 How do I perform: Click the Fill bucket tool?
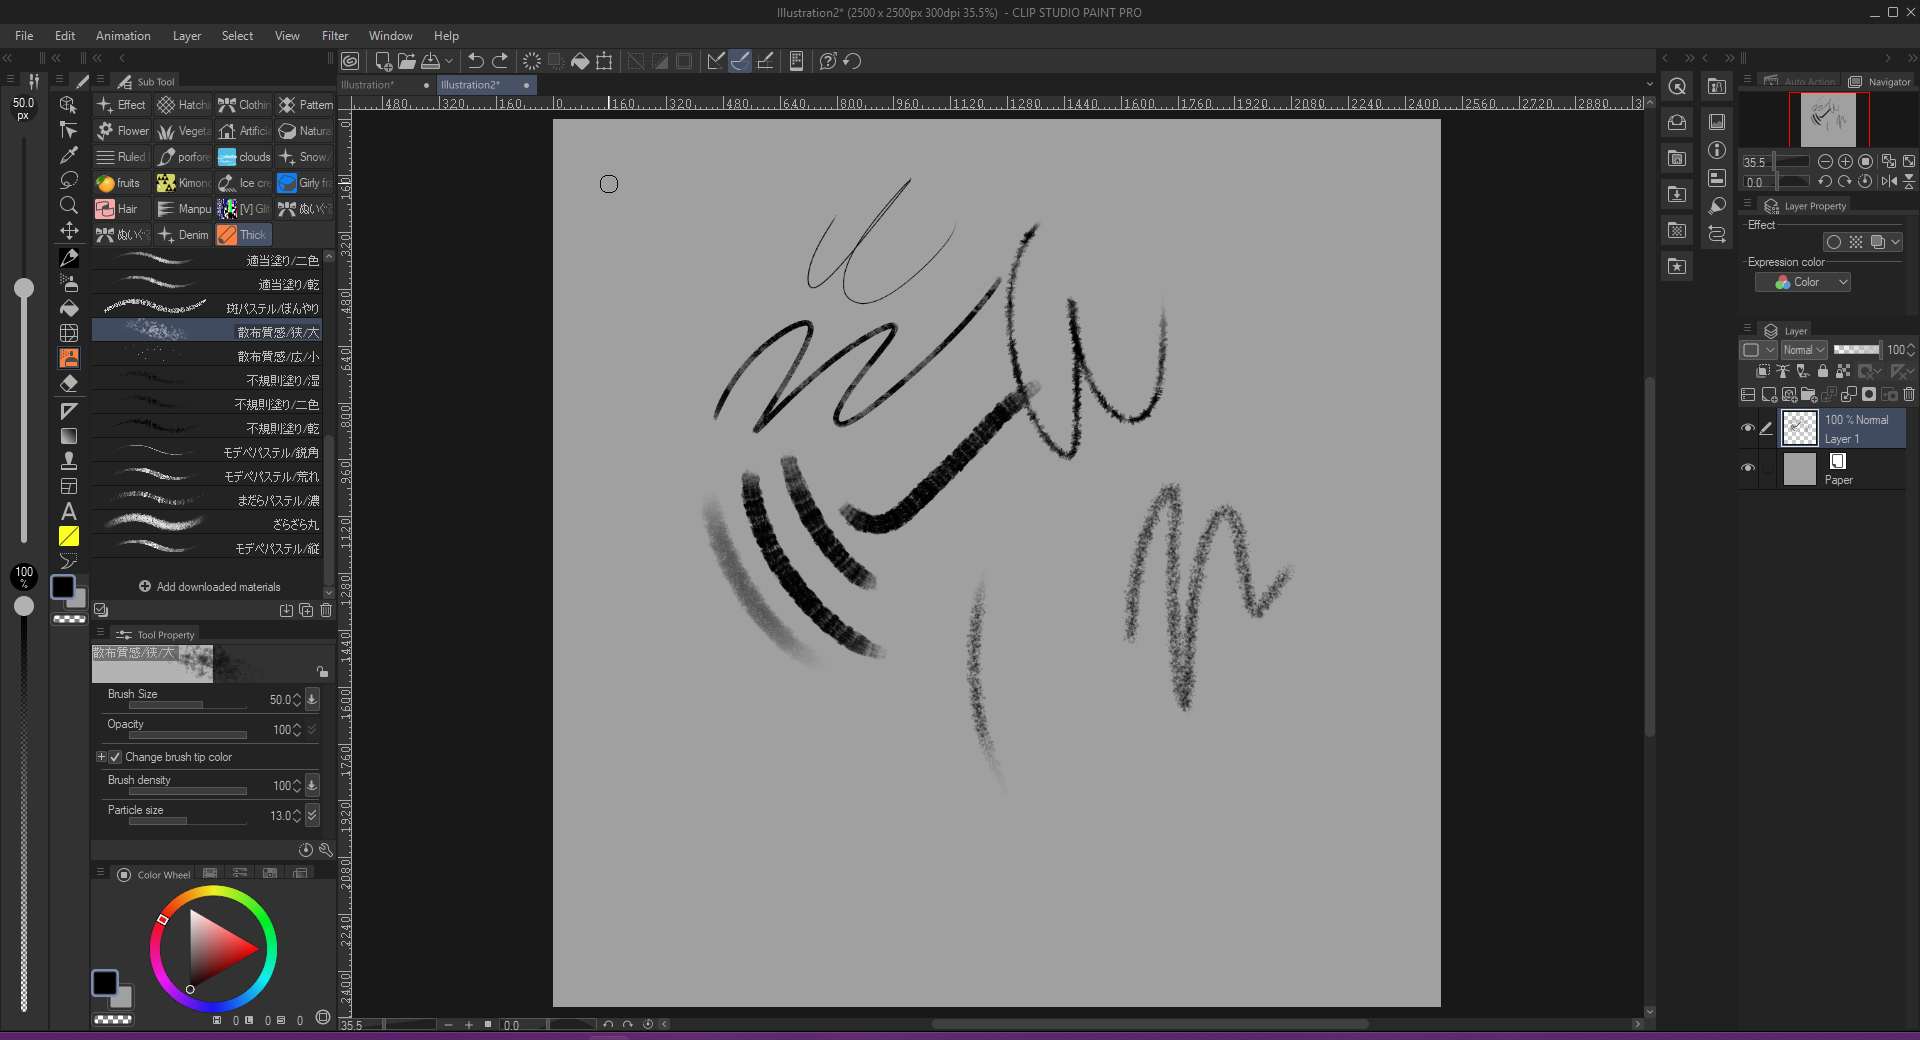[x=69, y=308]
